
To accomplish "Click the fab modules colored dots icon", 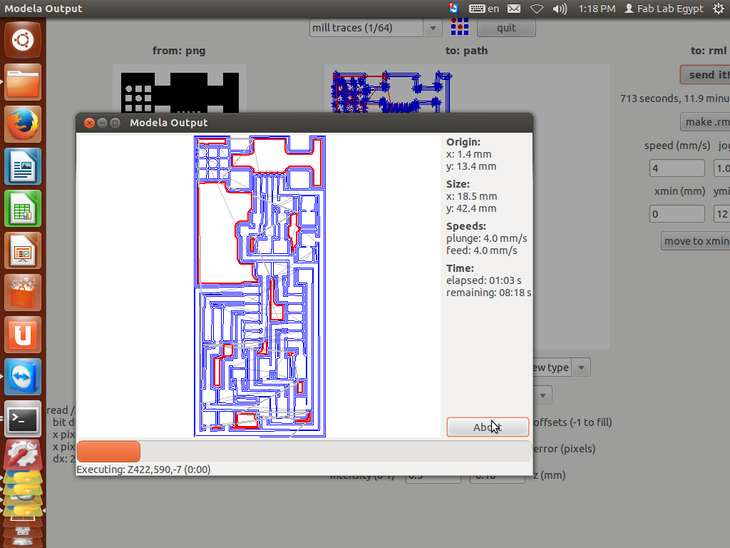I will (x=460, y=27).
